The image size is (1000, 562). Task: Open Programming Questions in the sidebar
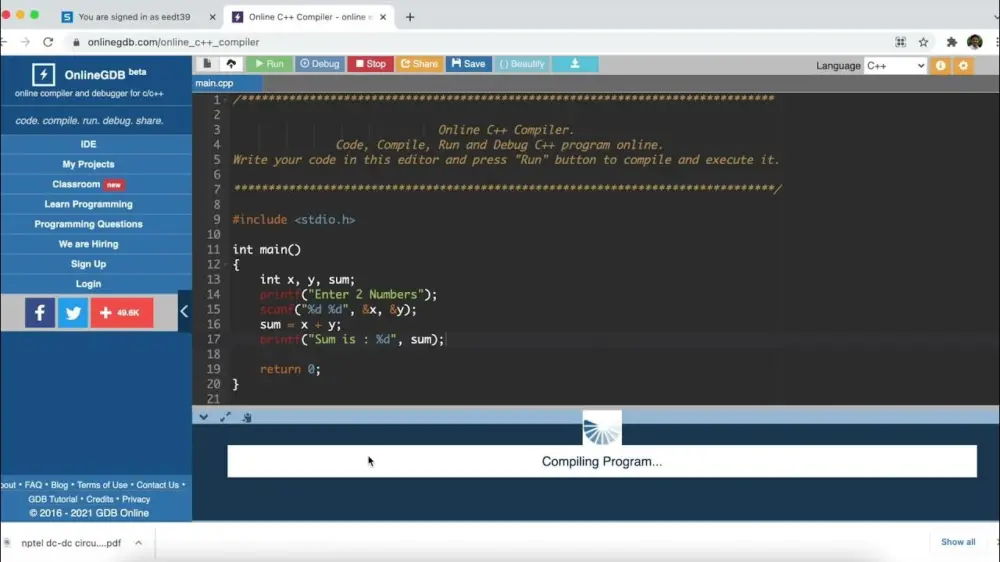(x=88, y=224)
